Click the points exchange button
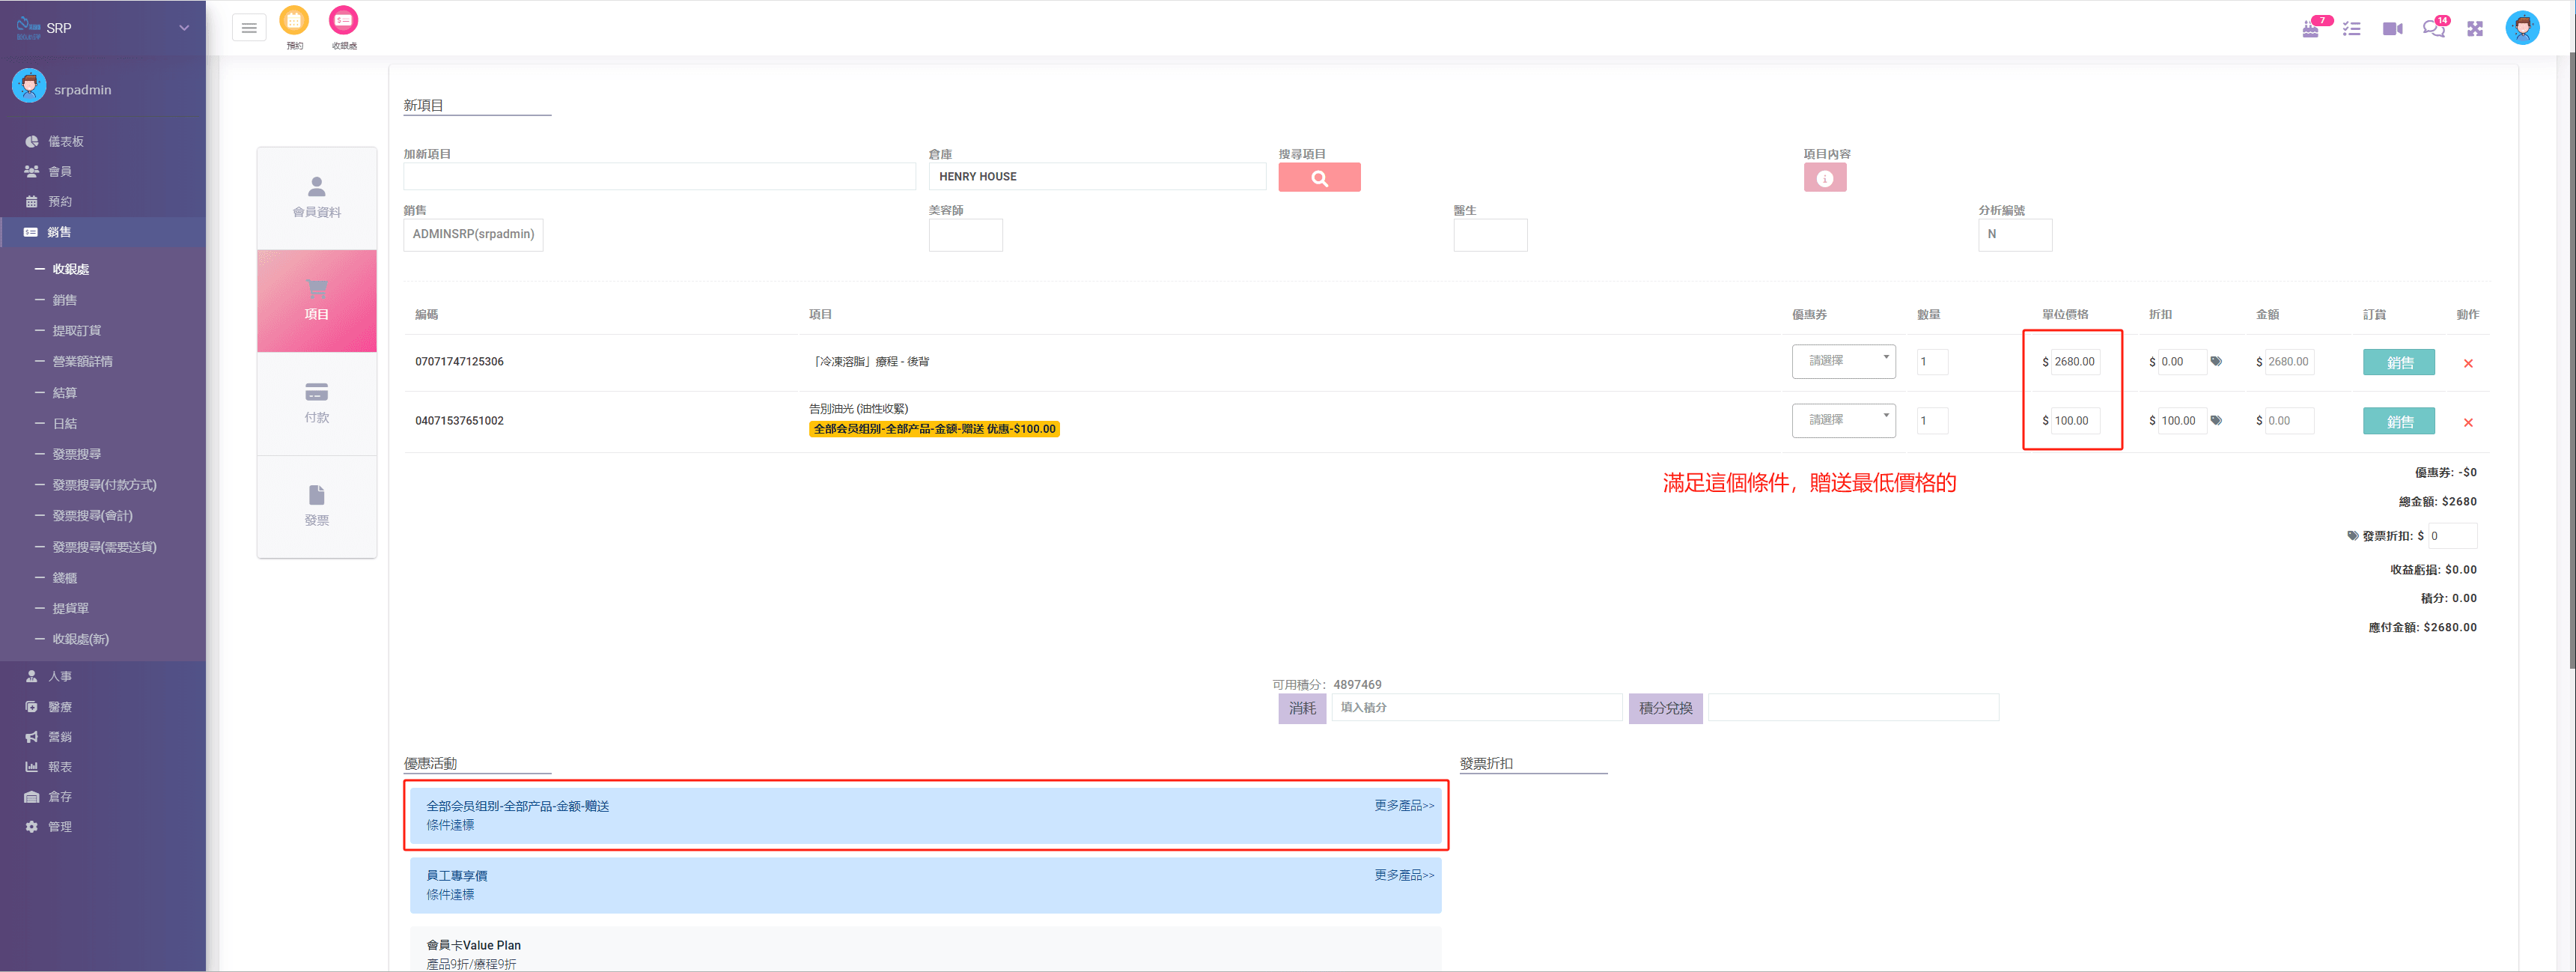This screenshot has height=972, width=2576. coord(1664,708)
